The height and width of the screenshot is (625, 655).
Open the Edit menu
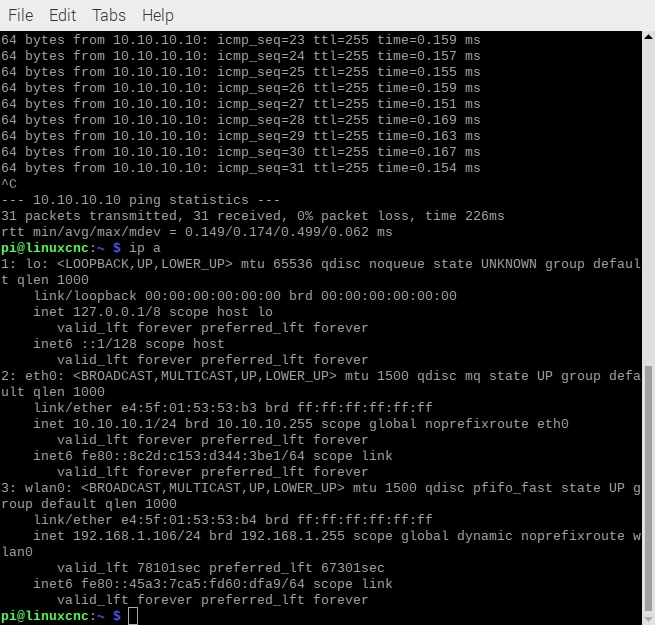click(x=63, y=15)
